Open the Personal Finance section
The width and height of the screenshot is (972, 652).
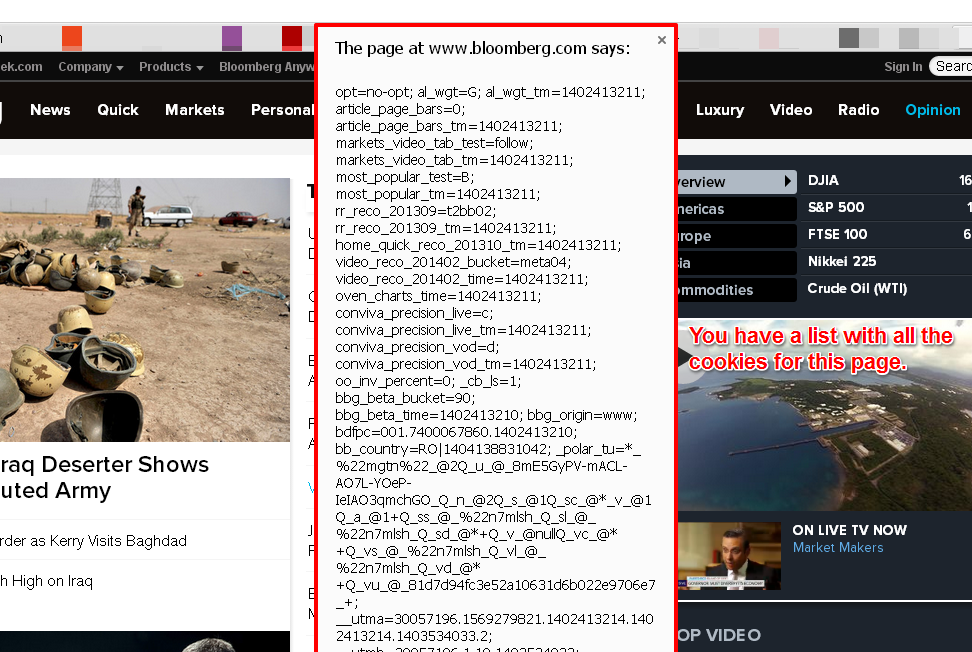(x=283, y=110)
